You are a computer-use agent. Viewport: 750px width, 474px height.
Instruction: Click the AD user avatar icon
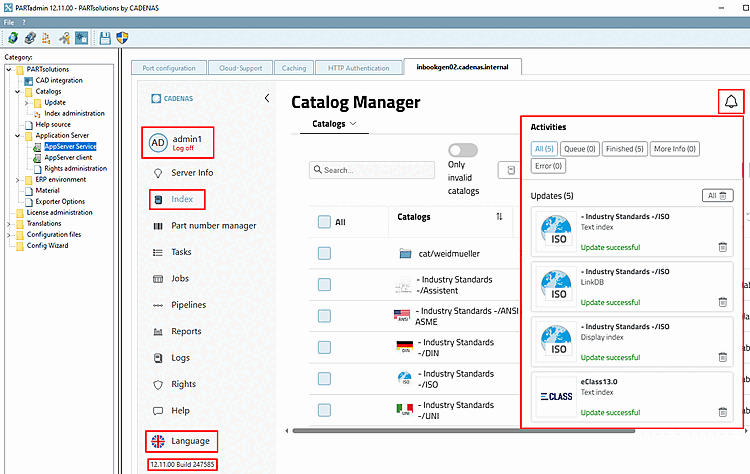click(x=158, y=143)
